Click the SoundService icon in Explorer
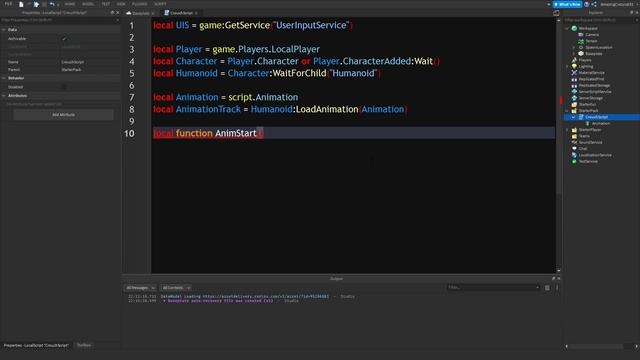This screenshot has width=640, height=360. (x=574, y=142)
